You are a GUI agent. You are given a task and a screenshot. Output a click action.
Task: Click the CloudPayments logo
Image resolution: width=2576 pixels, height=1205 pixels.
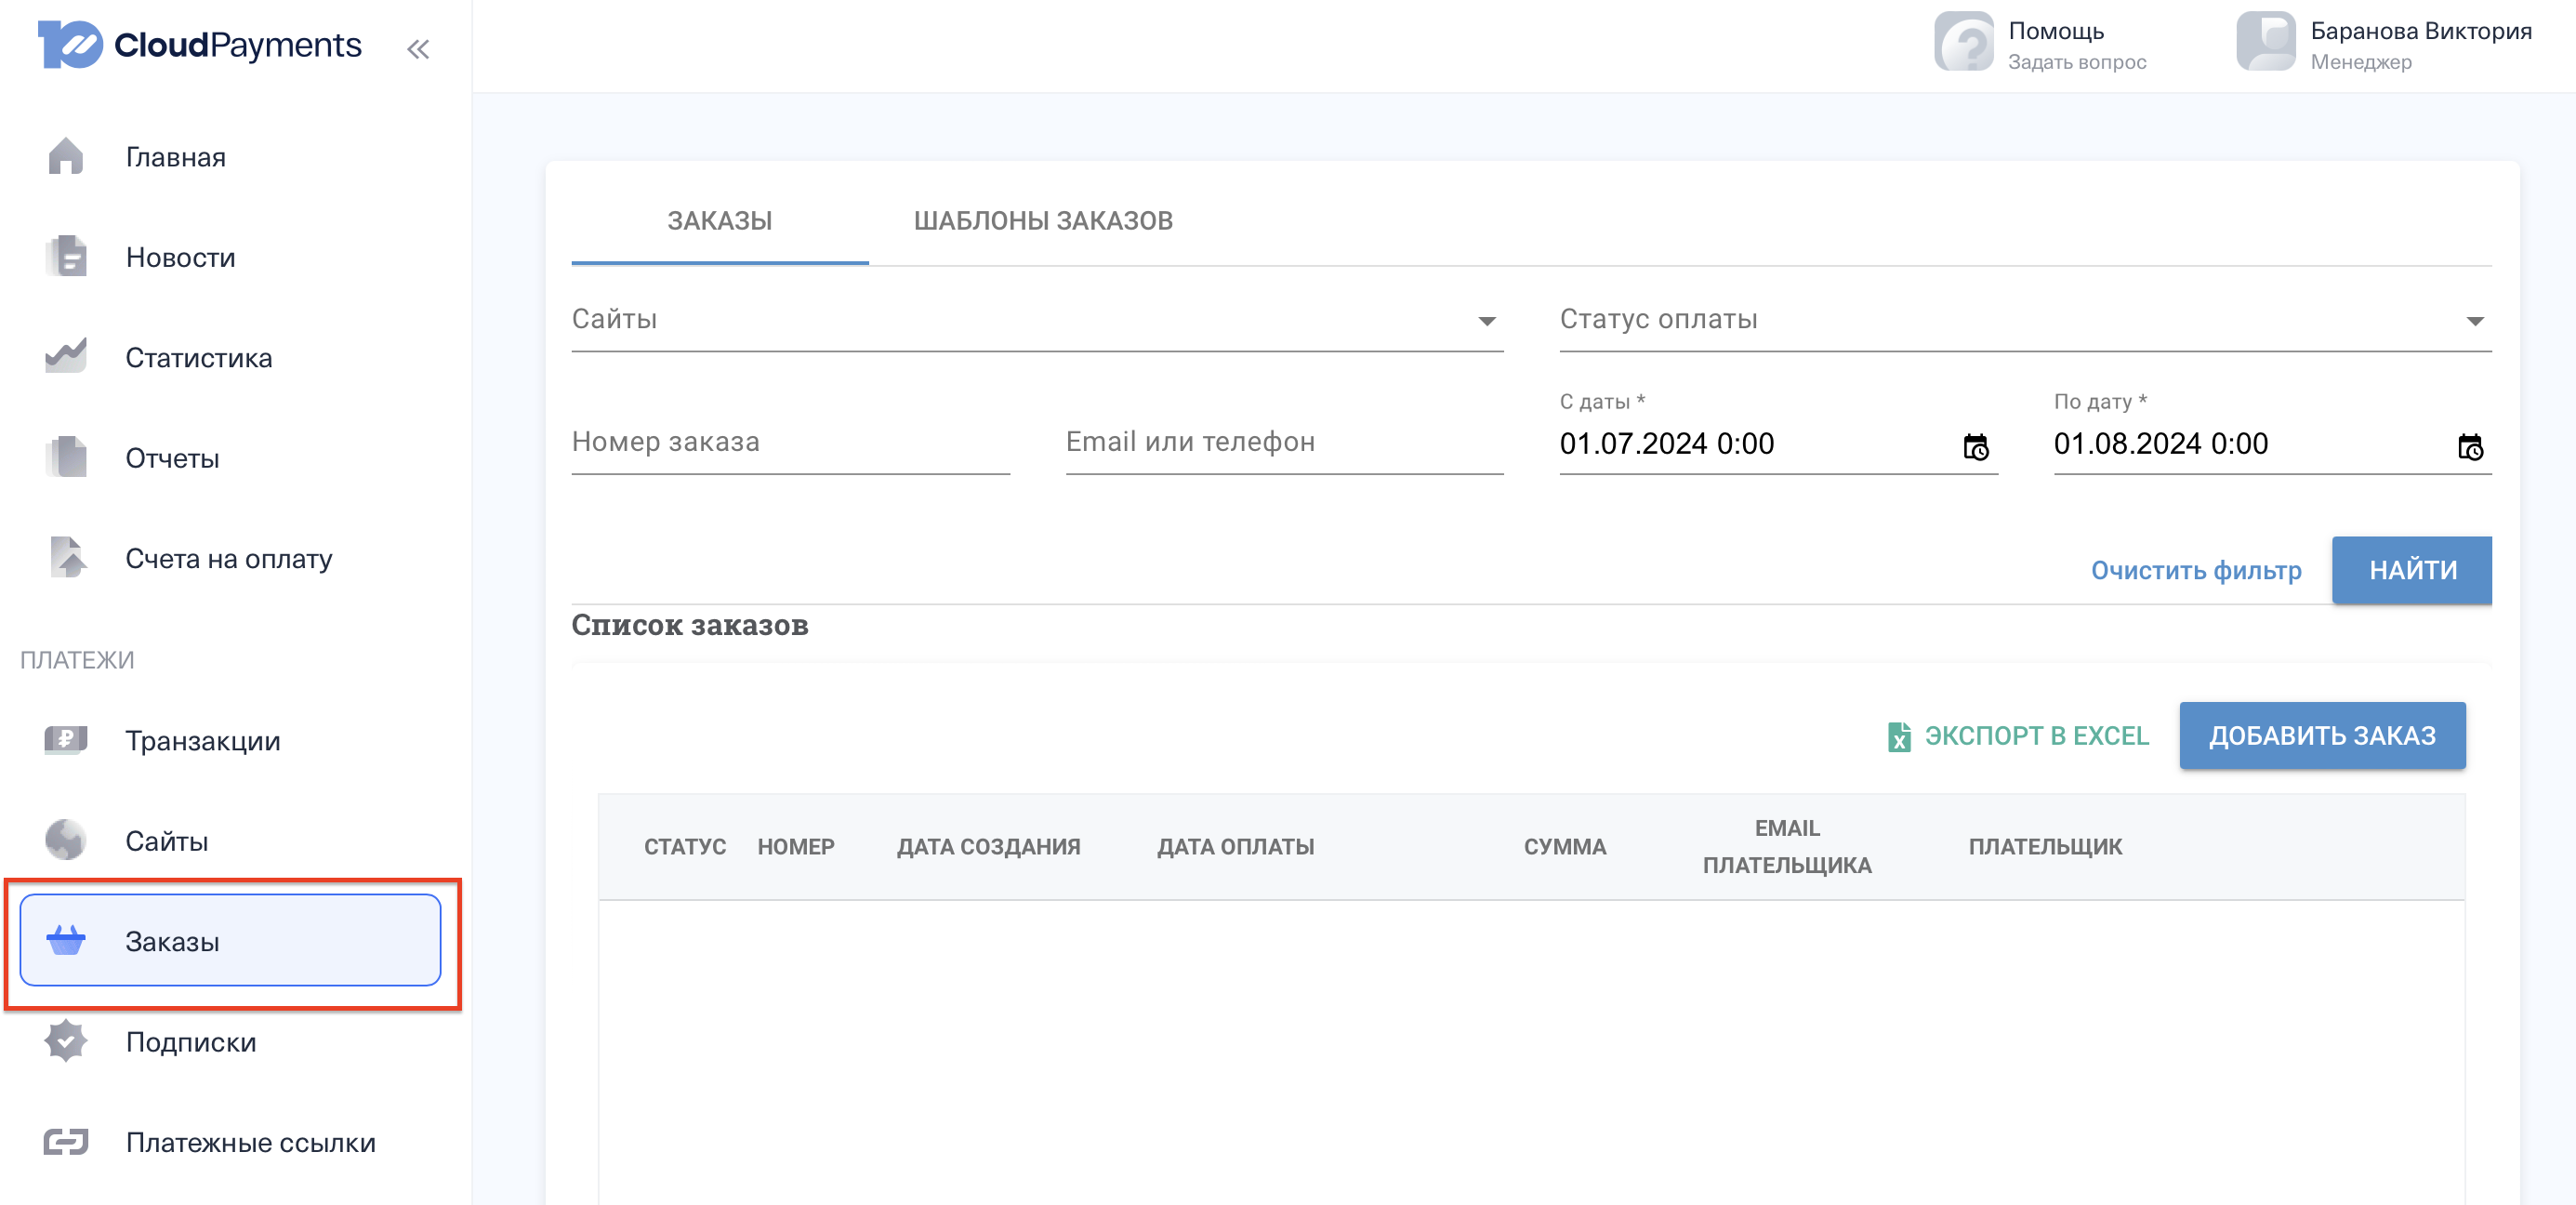click(200, 44)
